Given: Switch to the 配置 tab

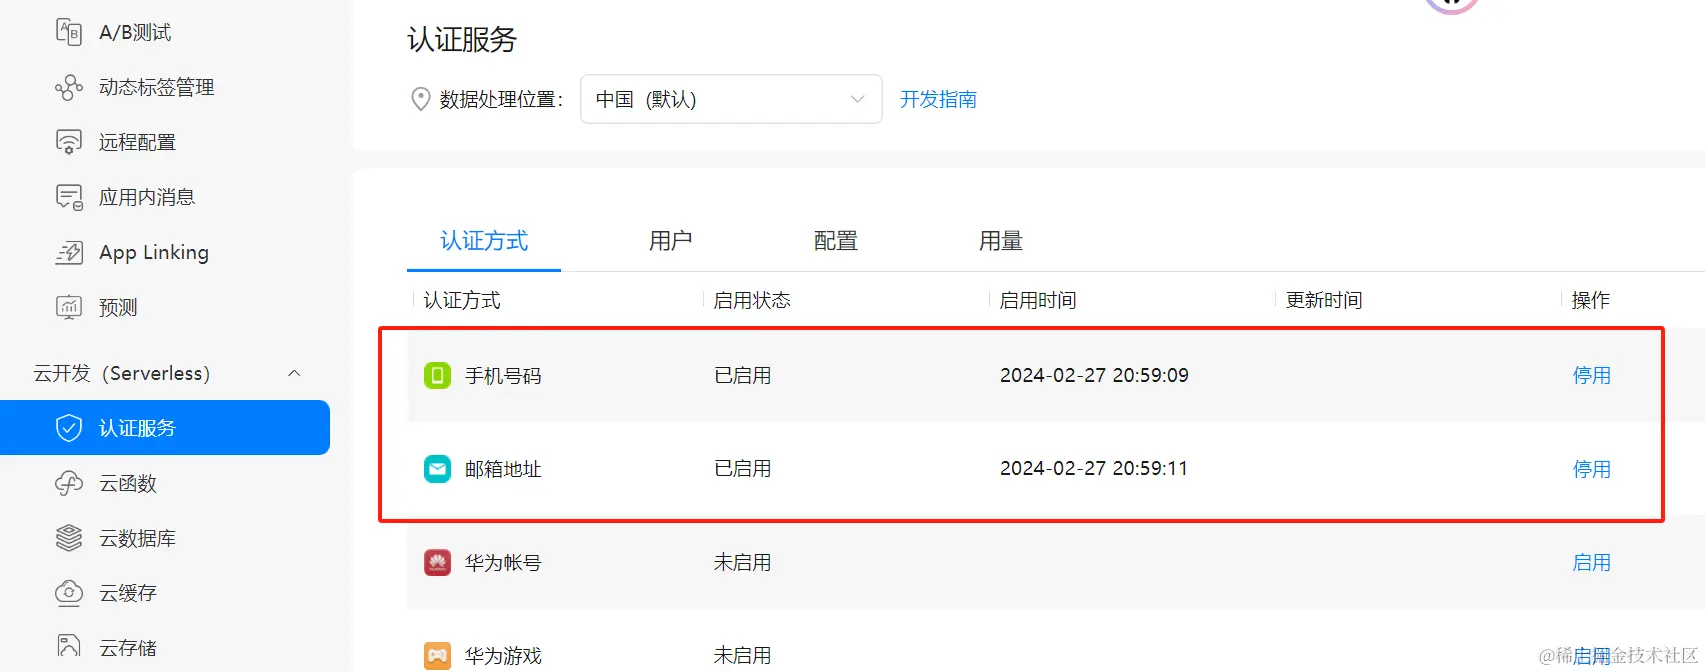Looking at the screenshot, I should click(836, 241).
